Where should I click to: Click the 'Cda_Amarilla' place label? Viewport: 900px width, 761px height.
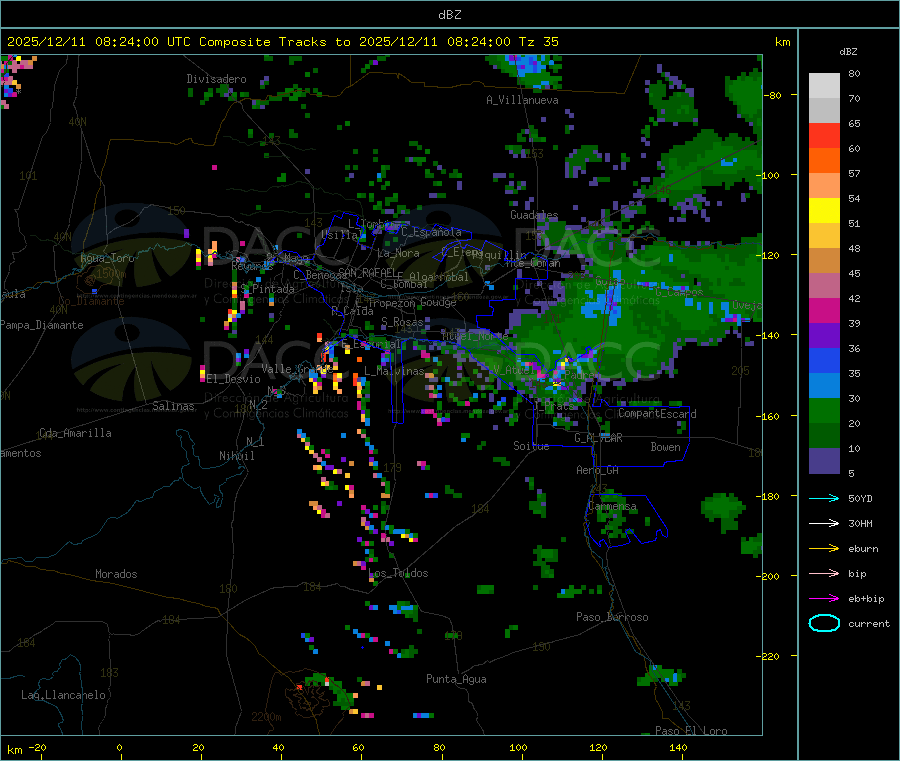75,433
